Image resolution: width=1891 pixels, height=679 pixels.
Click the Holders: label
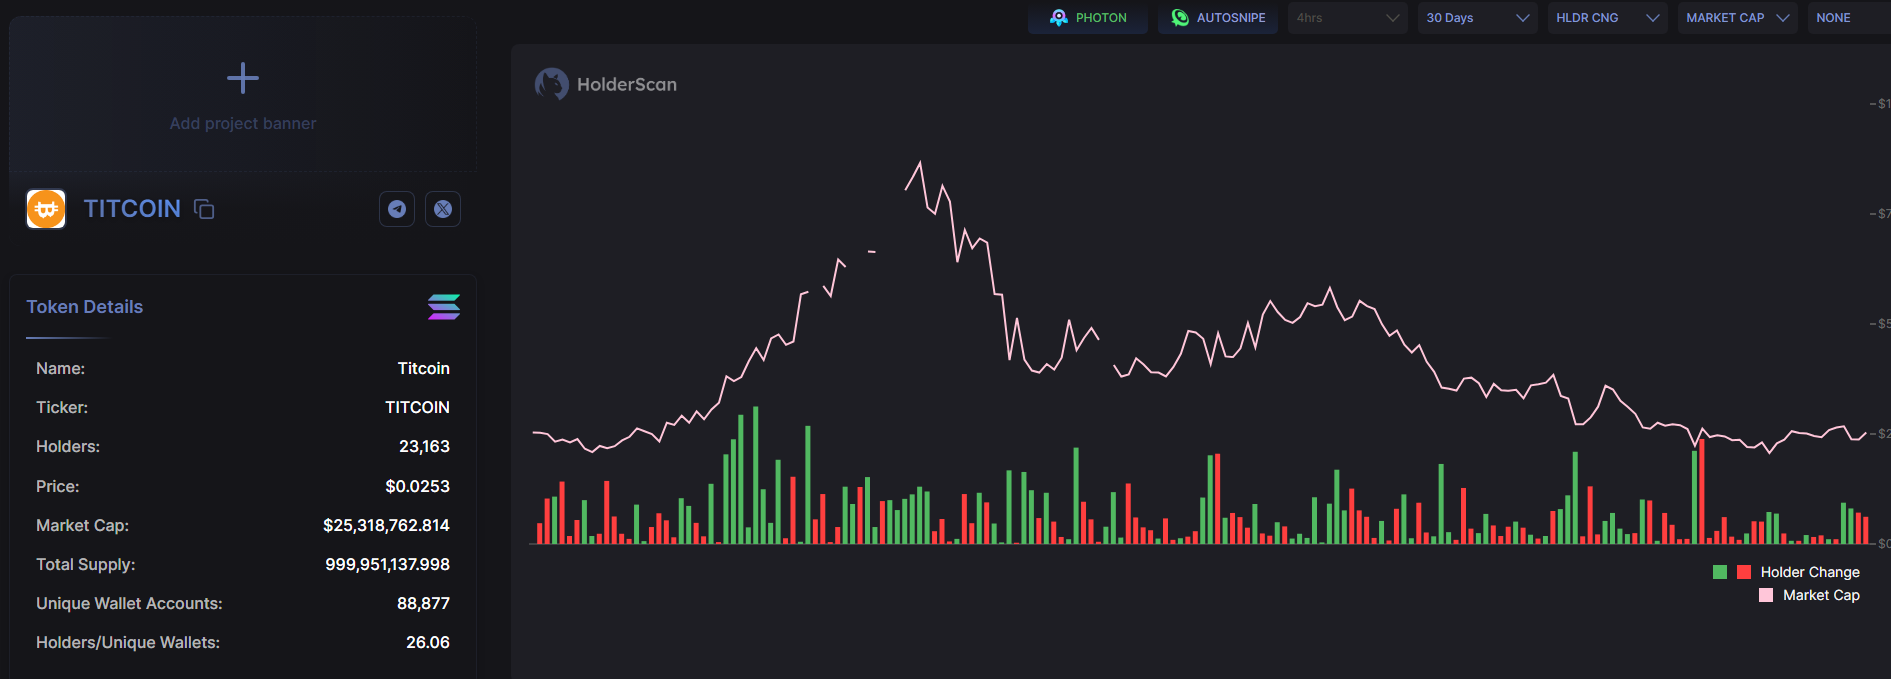tap(68, 447)
